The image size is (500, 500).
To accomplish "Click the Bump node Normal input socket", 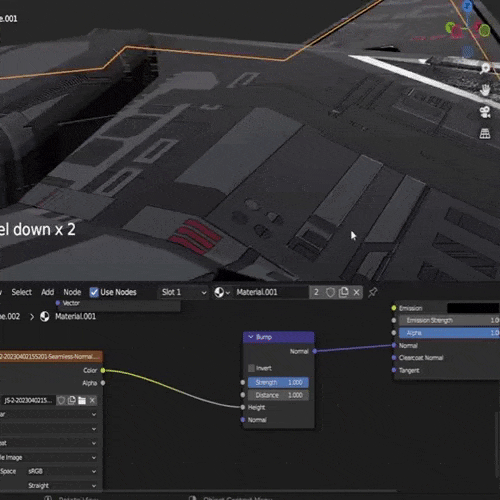I will coord(243,420).
